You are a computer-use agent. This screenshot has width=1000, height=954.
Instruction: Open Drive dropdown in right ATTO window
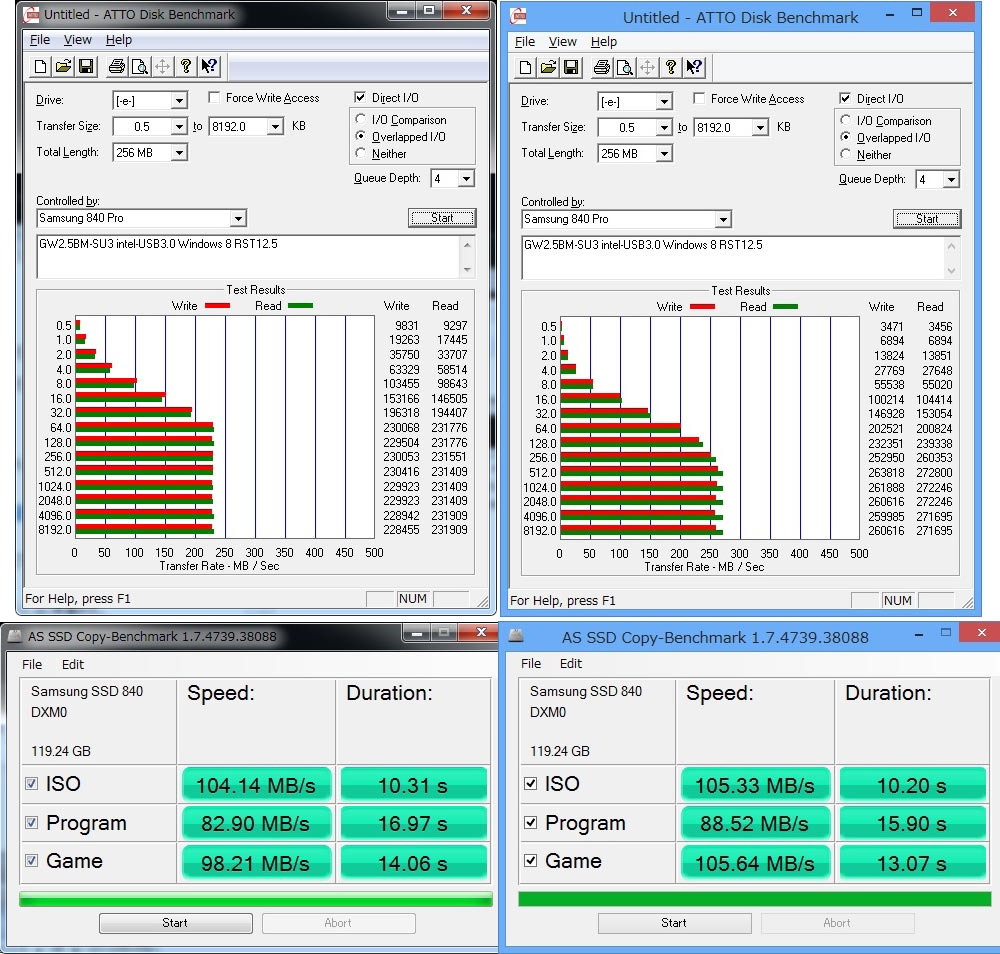click(x=664, y=101)
